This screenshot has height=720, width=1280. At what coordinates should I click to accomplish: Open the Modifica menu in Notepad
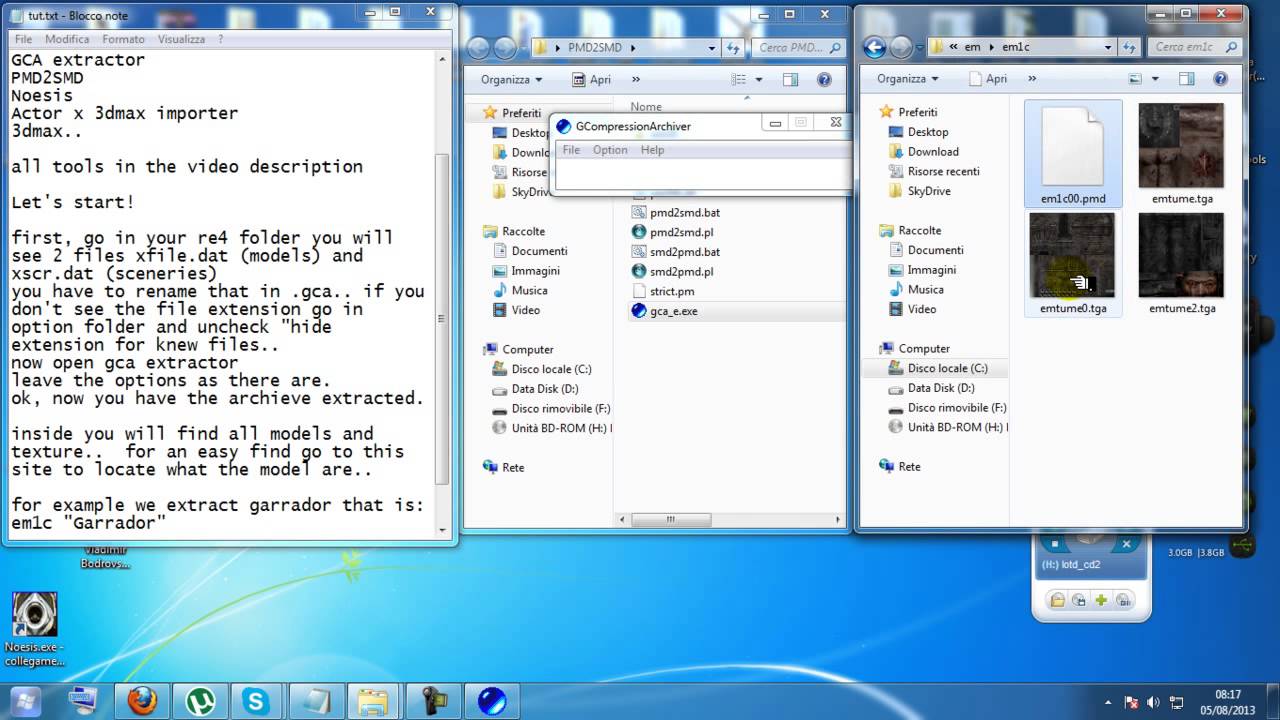(67, 39)
